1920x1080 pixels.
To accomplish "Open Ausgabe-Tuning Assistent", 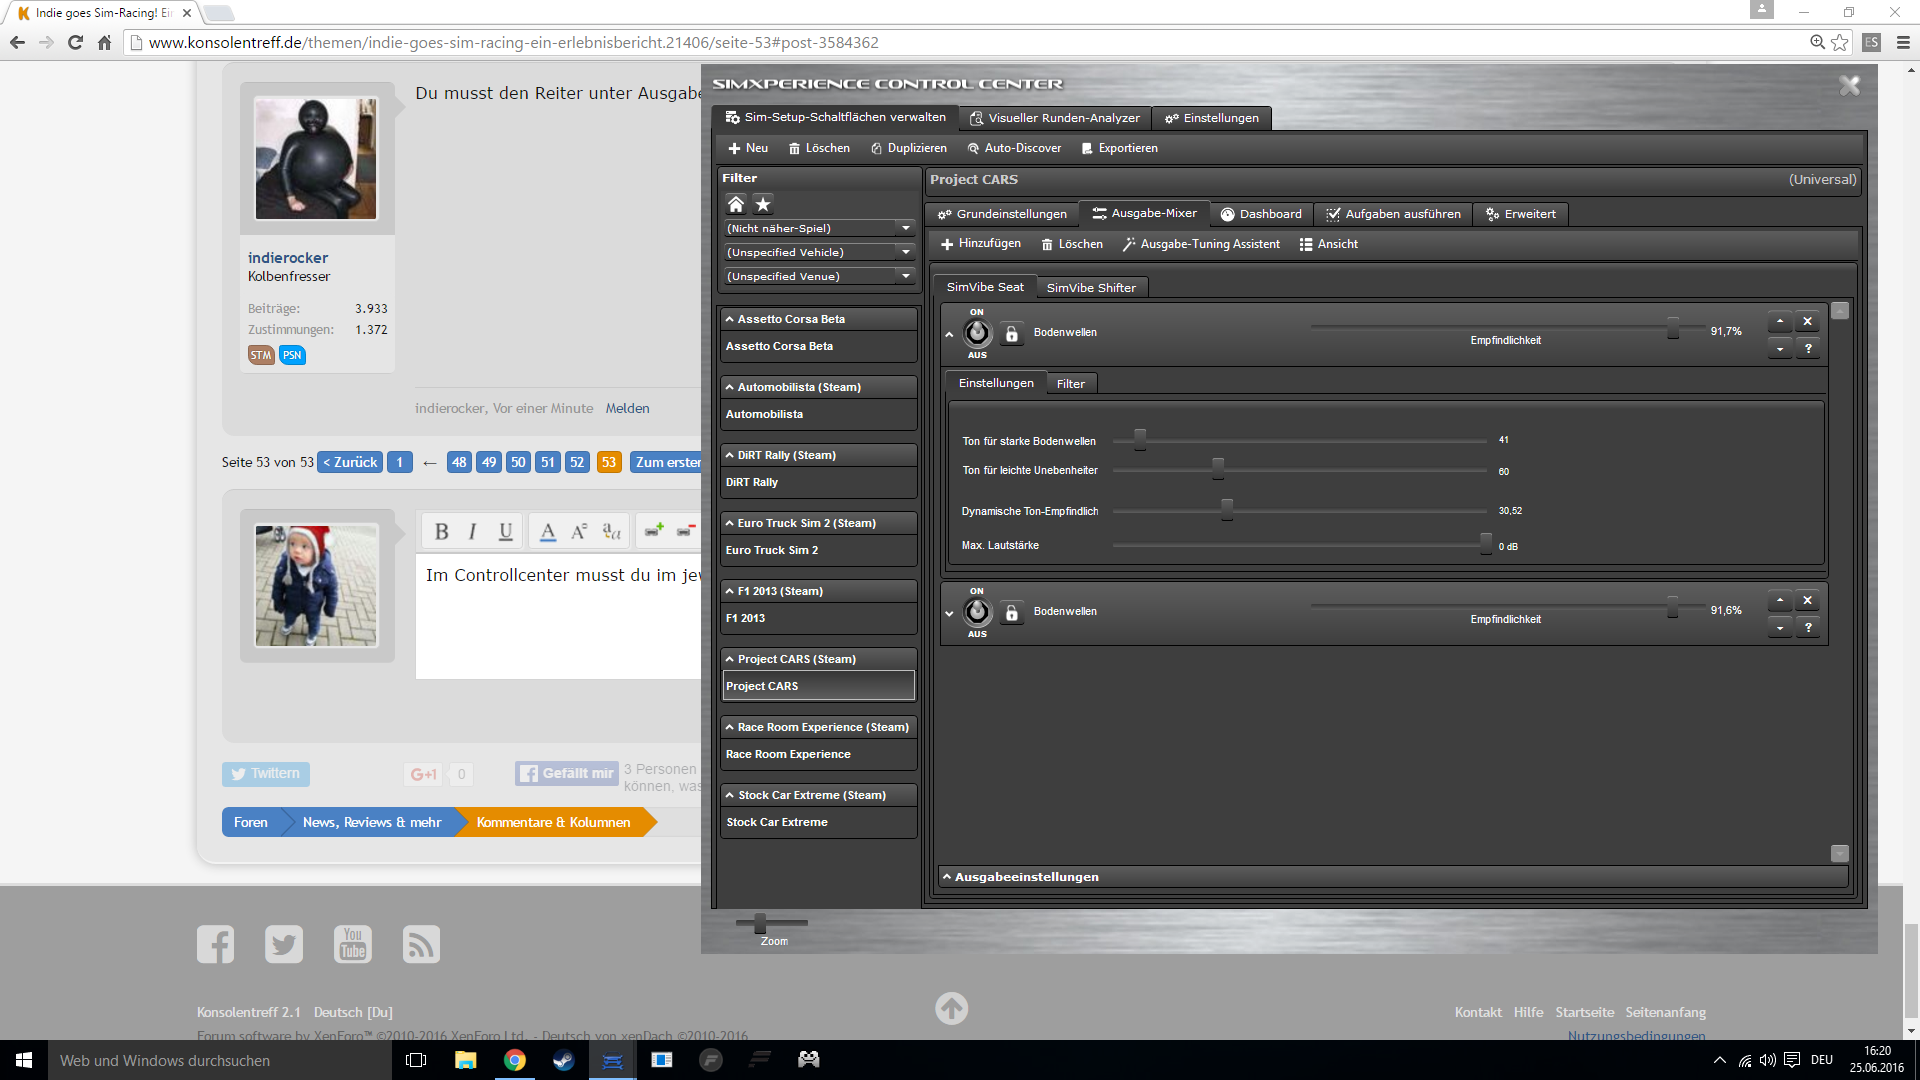I will tap(1201, 244).
